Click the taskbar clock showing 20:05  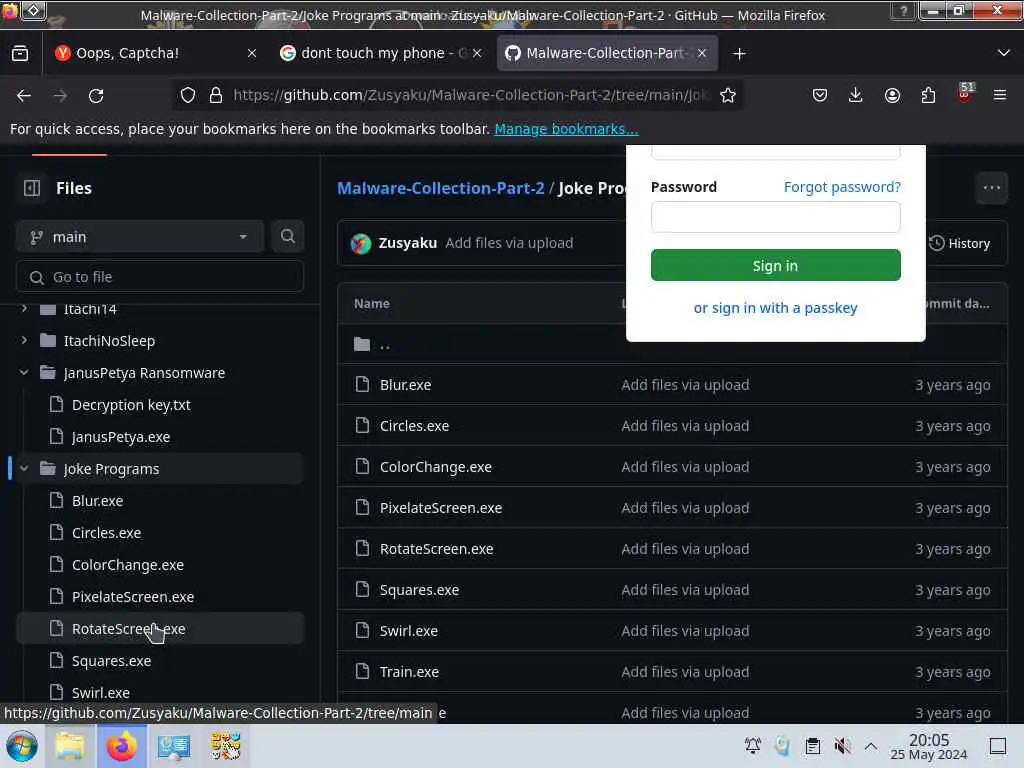click(x=929, y=747)
